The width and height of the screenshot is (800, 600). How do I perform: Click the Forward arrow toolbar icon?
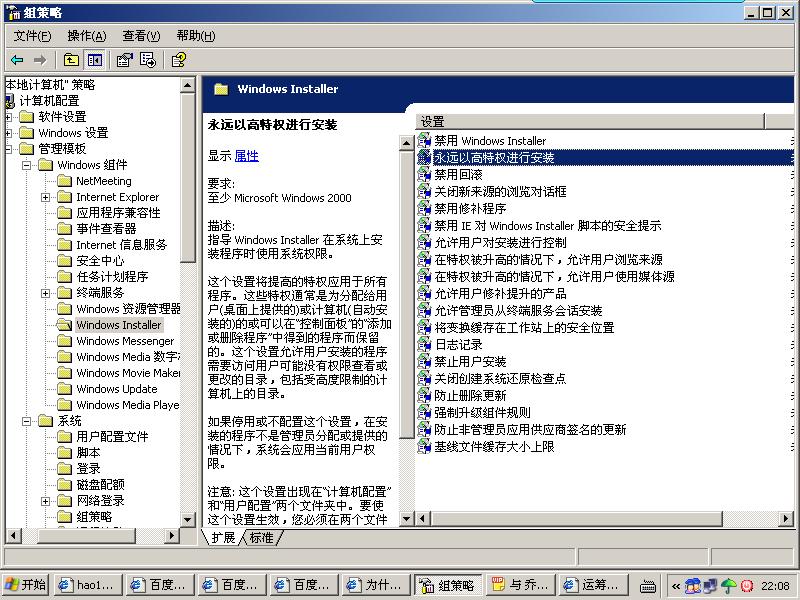click(40, 60)
